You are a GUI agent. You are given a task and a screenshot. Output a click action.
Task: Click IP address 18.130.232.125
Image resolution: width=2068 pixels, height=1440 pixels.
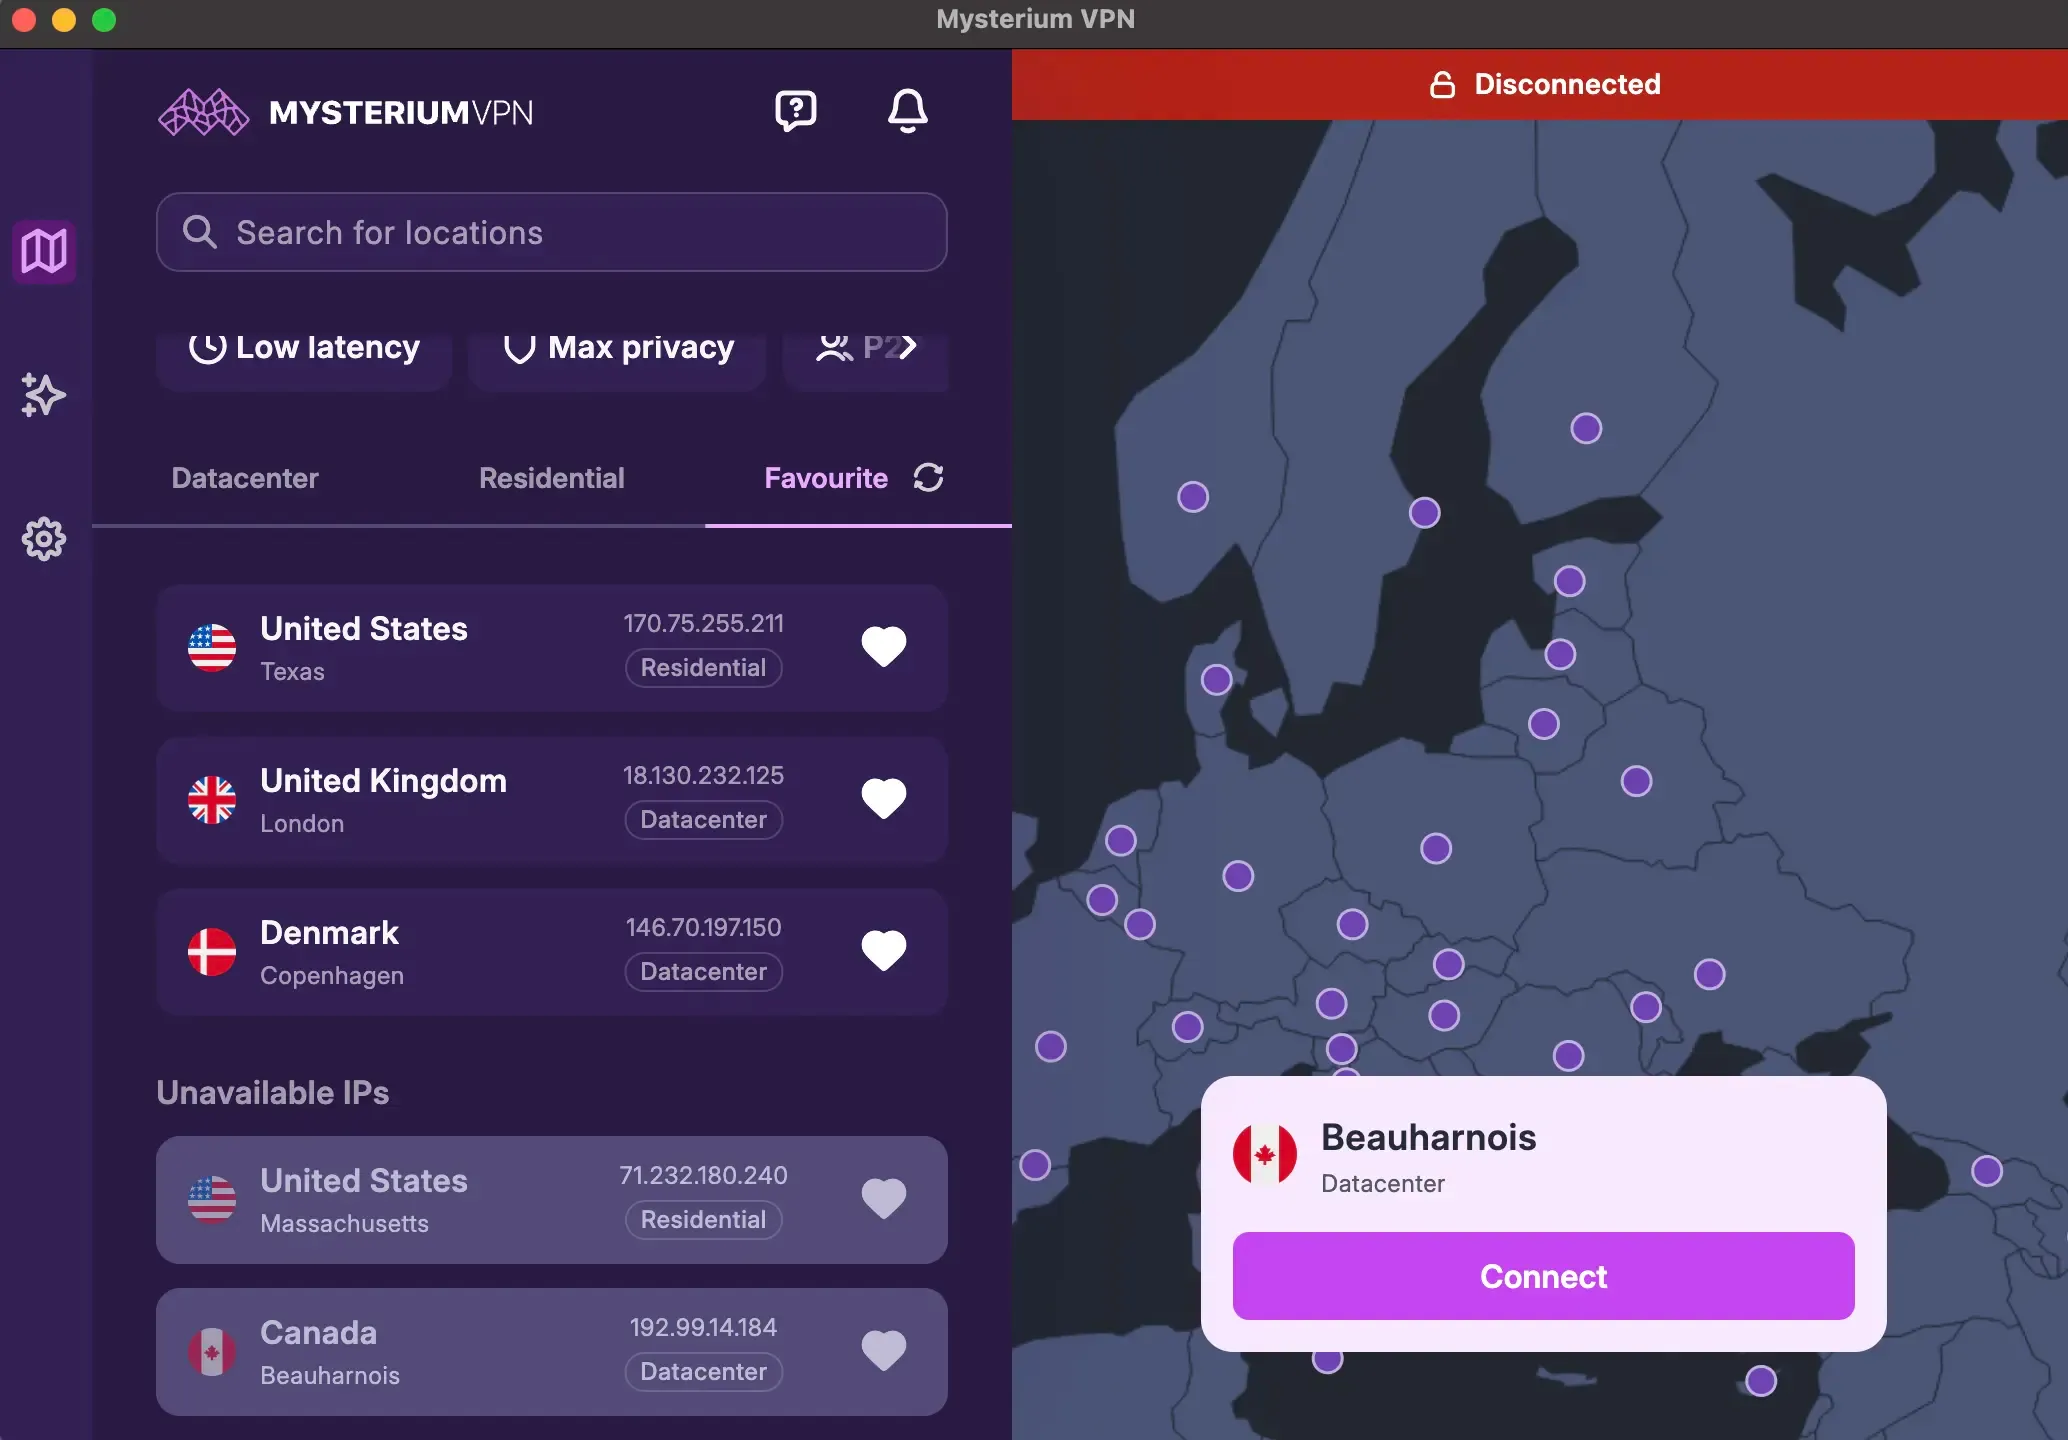click(x=704, y=775)
